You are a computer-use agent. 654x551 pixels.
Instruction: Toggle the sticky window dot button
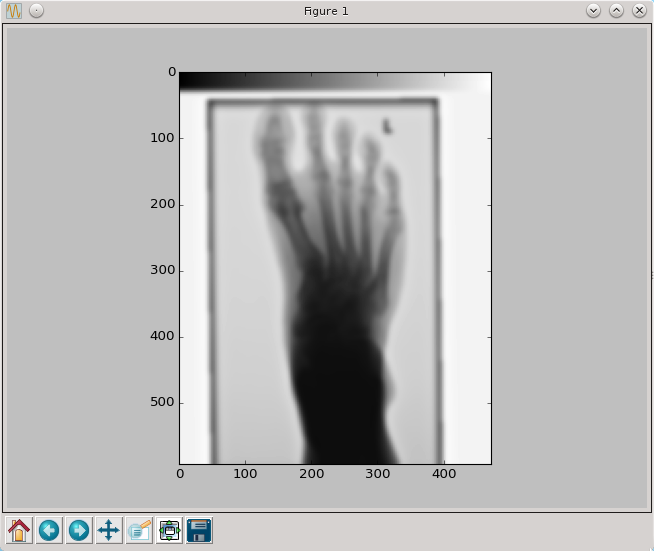point(36,11)
